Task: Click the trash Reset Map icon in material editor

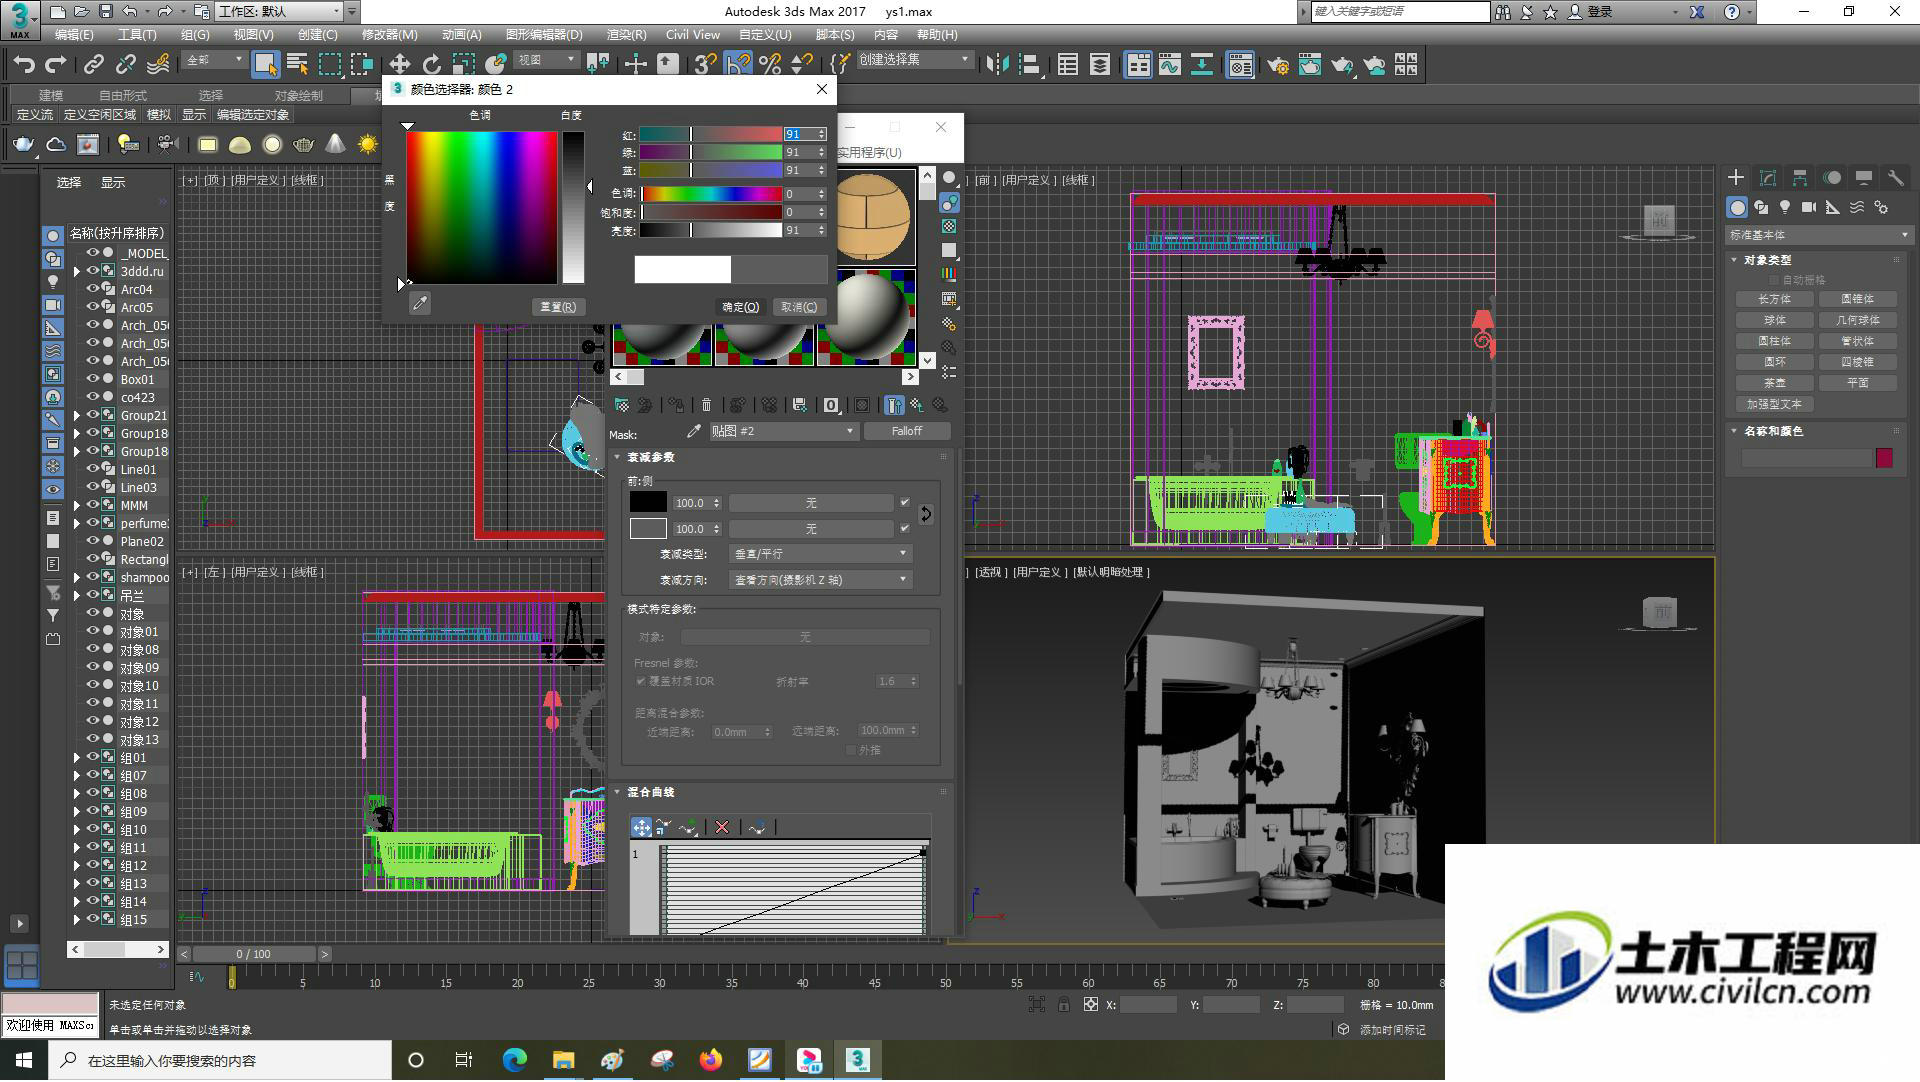Action: pyautogui.click(x=706, y=405)
